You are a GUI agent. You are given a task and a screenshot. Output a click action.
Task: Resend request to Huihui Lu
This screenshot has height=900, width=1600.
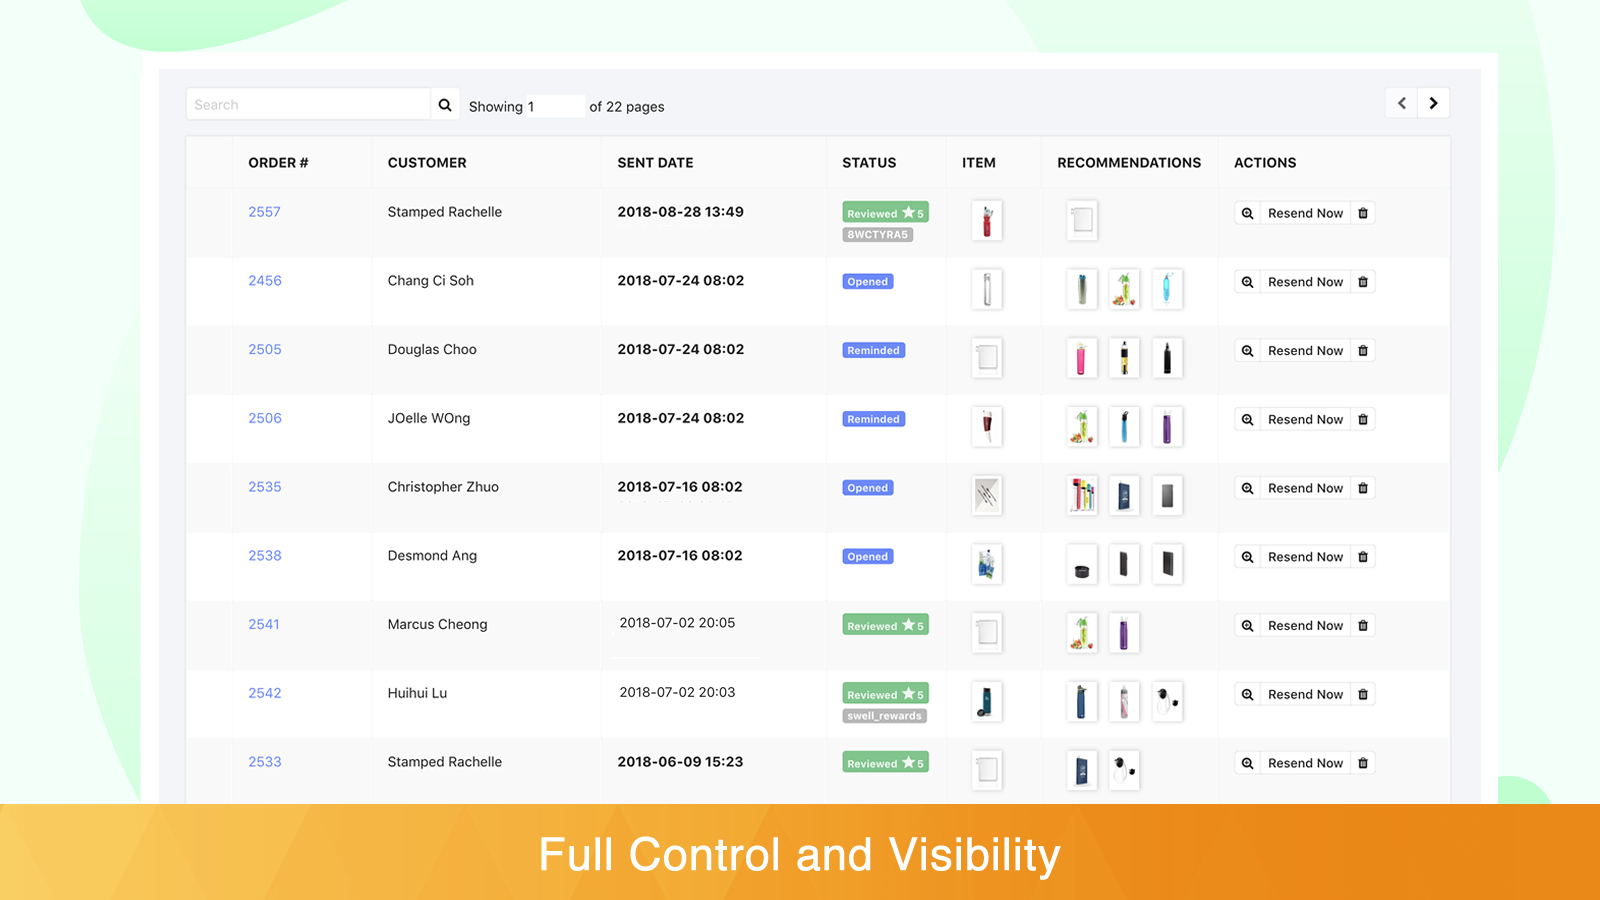(x=1305, y=695)
